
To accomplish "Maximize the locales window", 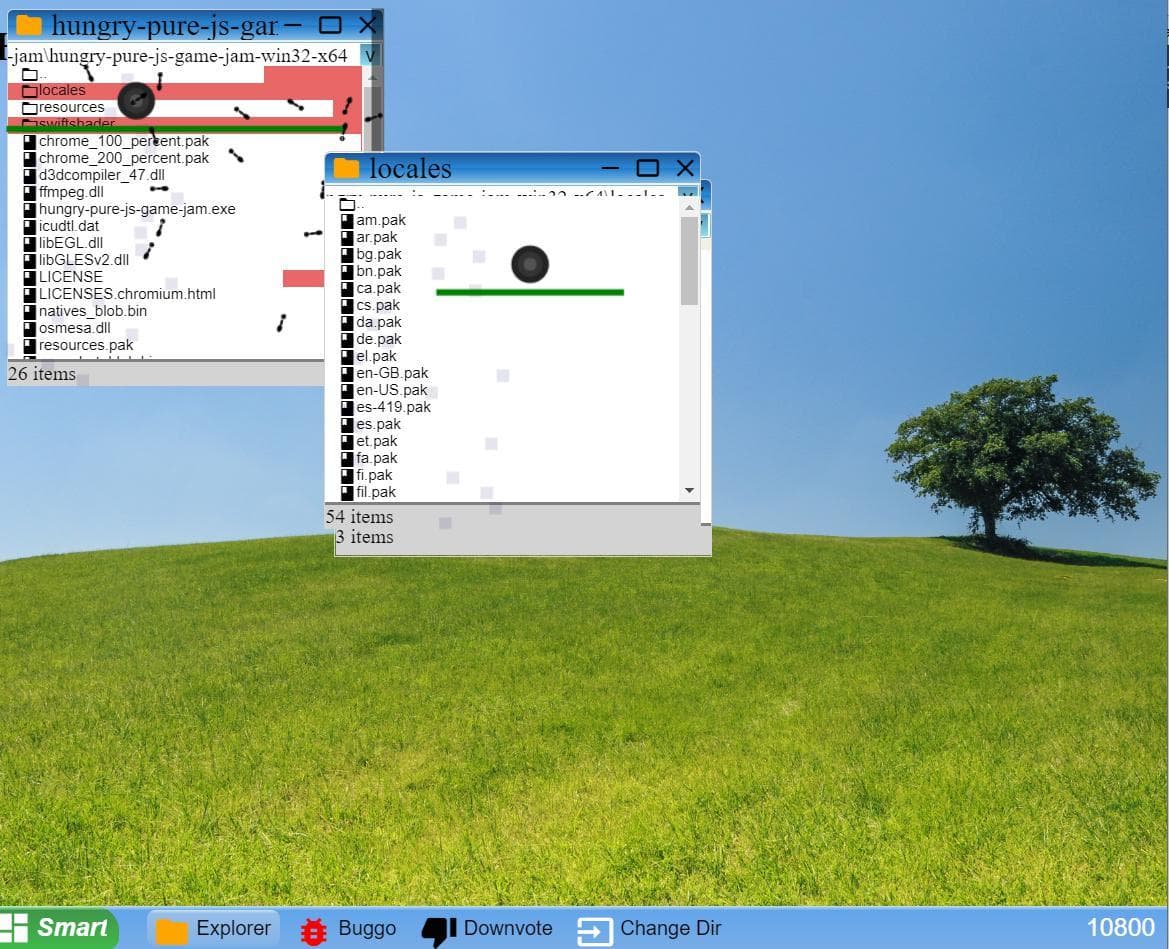I will coord(647,168).
